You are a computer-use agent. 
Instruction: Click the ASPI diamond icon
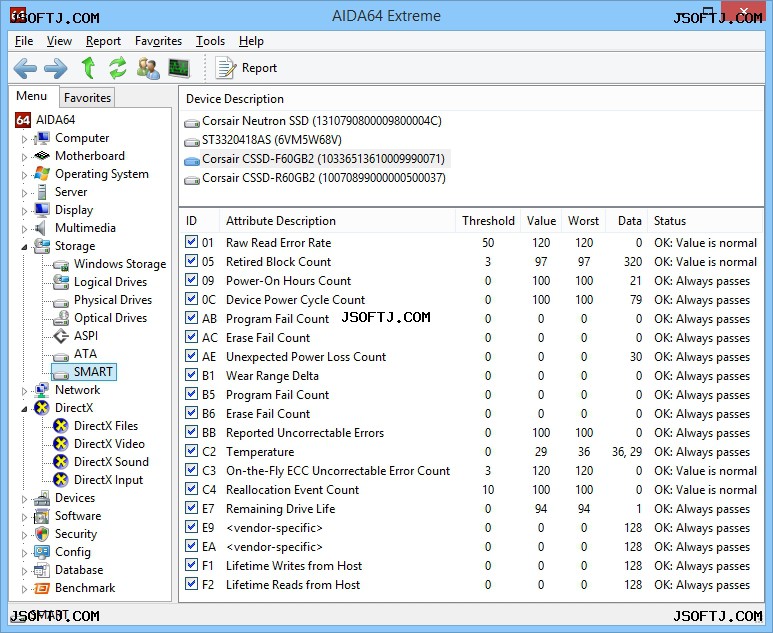pyautogui.click(x=61, y=336)
